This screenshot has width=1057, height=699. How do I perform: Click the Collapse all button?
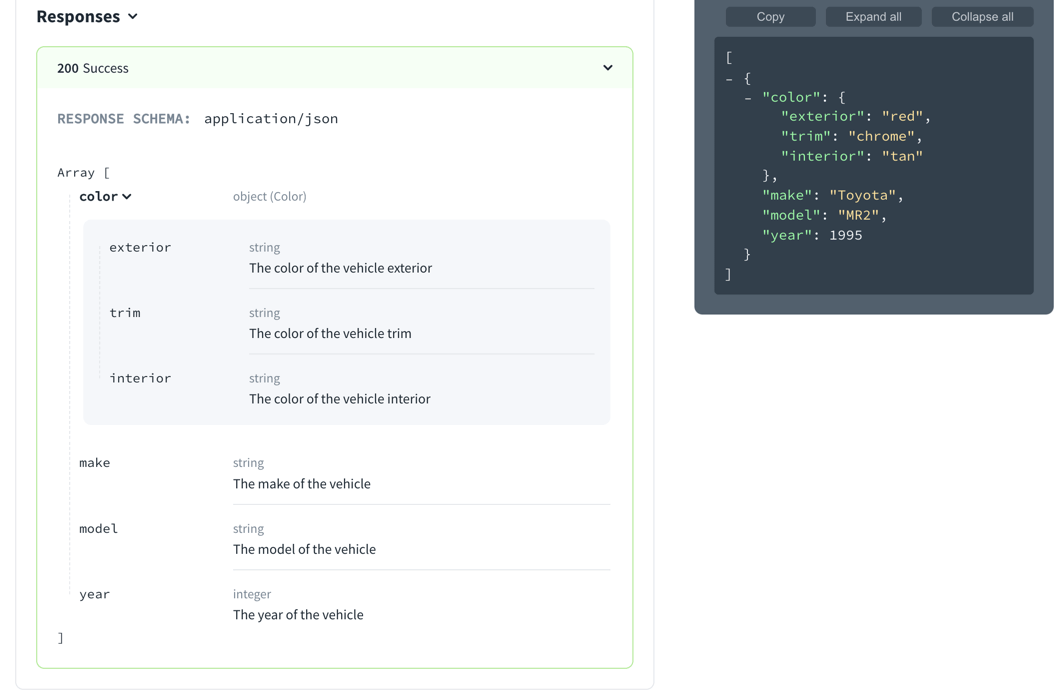pos(982,17)
